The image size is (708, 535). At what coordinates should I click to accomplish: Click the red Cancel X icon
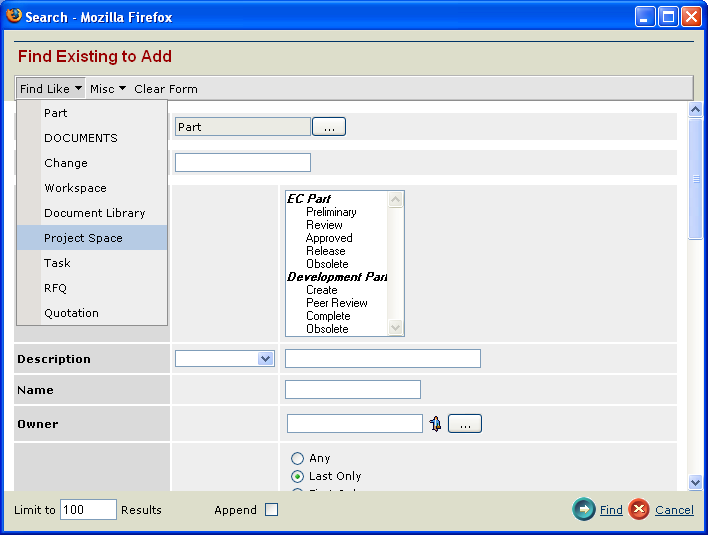[x=639, y=510]
